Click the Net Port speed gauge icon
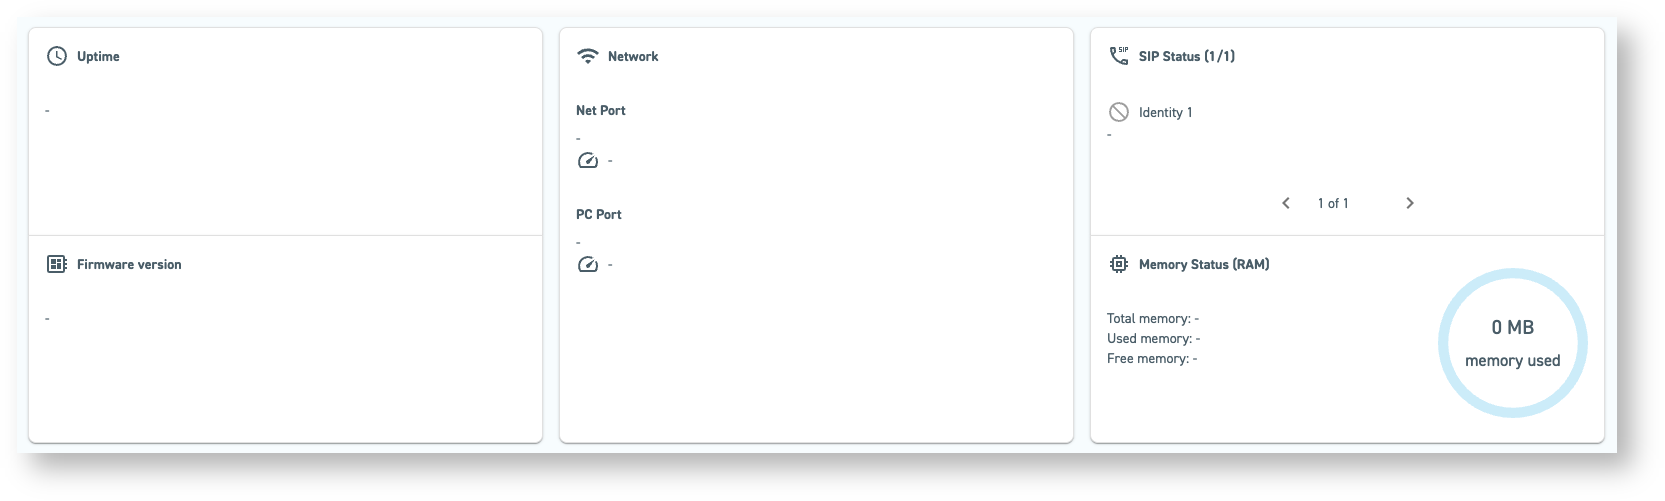The width and height of the screenshot is (1665, 501). point(588,160)
